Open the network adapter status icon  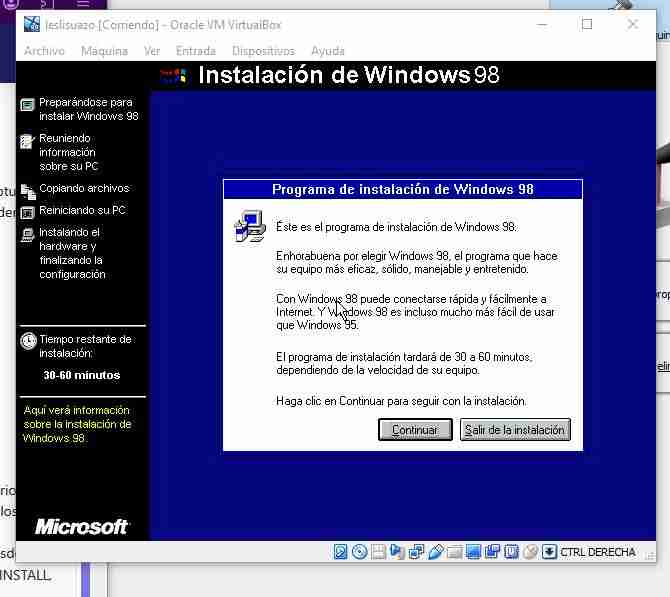pos(416,552)
